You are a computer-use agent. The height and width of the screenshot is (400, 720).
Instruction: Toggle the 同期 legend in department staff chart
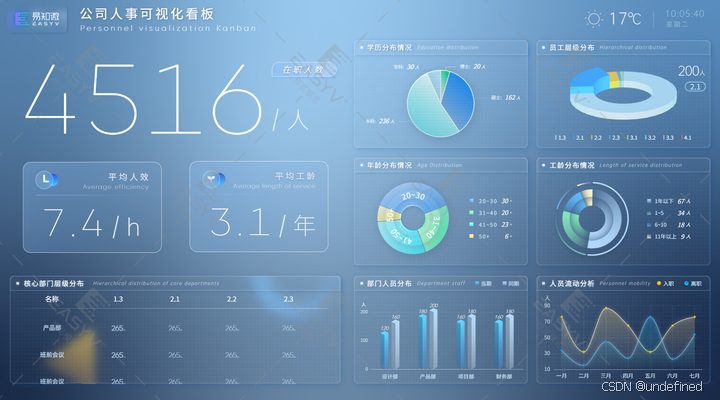coord(511,283)
